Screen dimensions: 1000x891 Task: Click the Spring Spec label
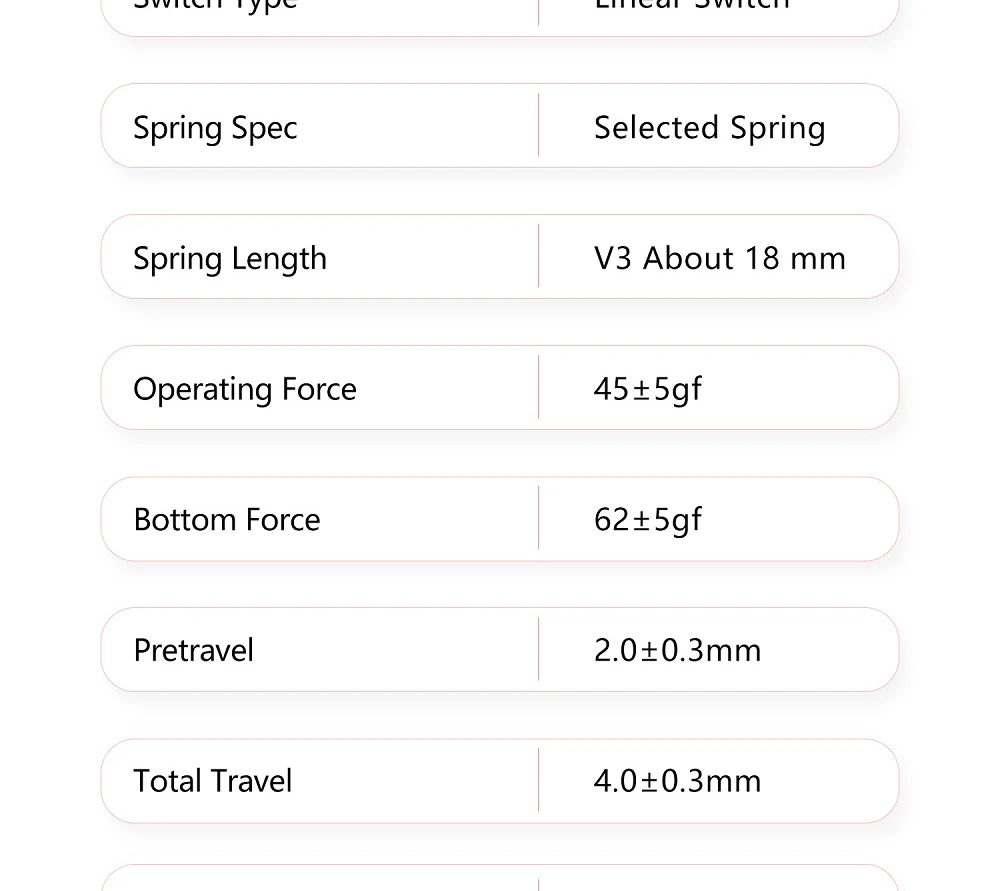pyautogui.click(x=215, y=128)
